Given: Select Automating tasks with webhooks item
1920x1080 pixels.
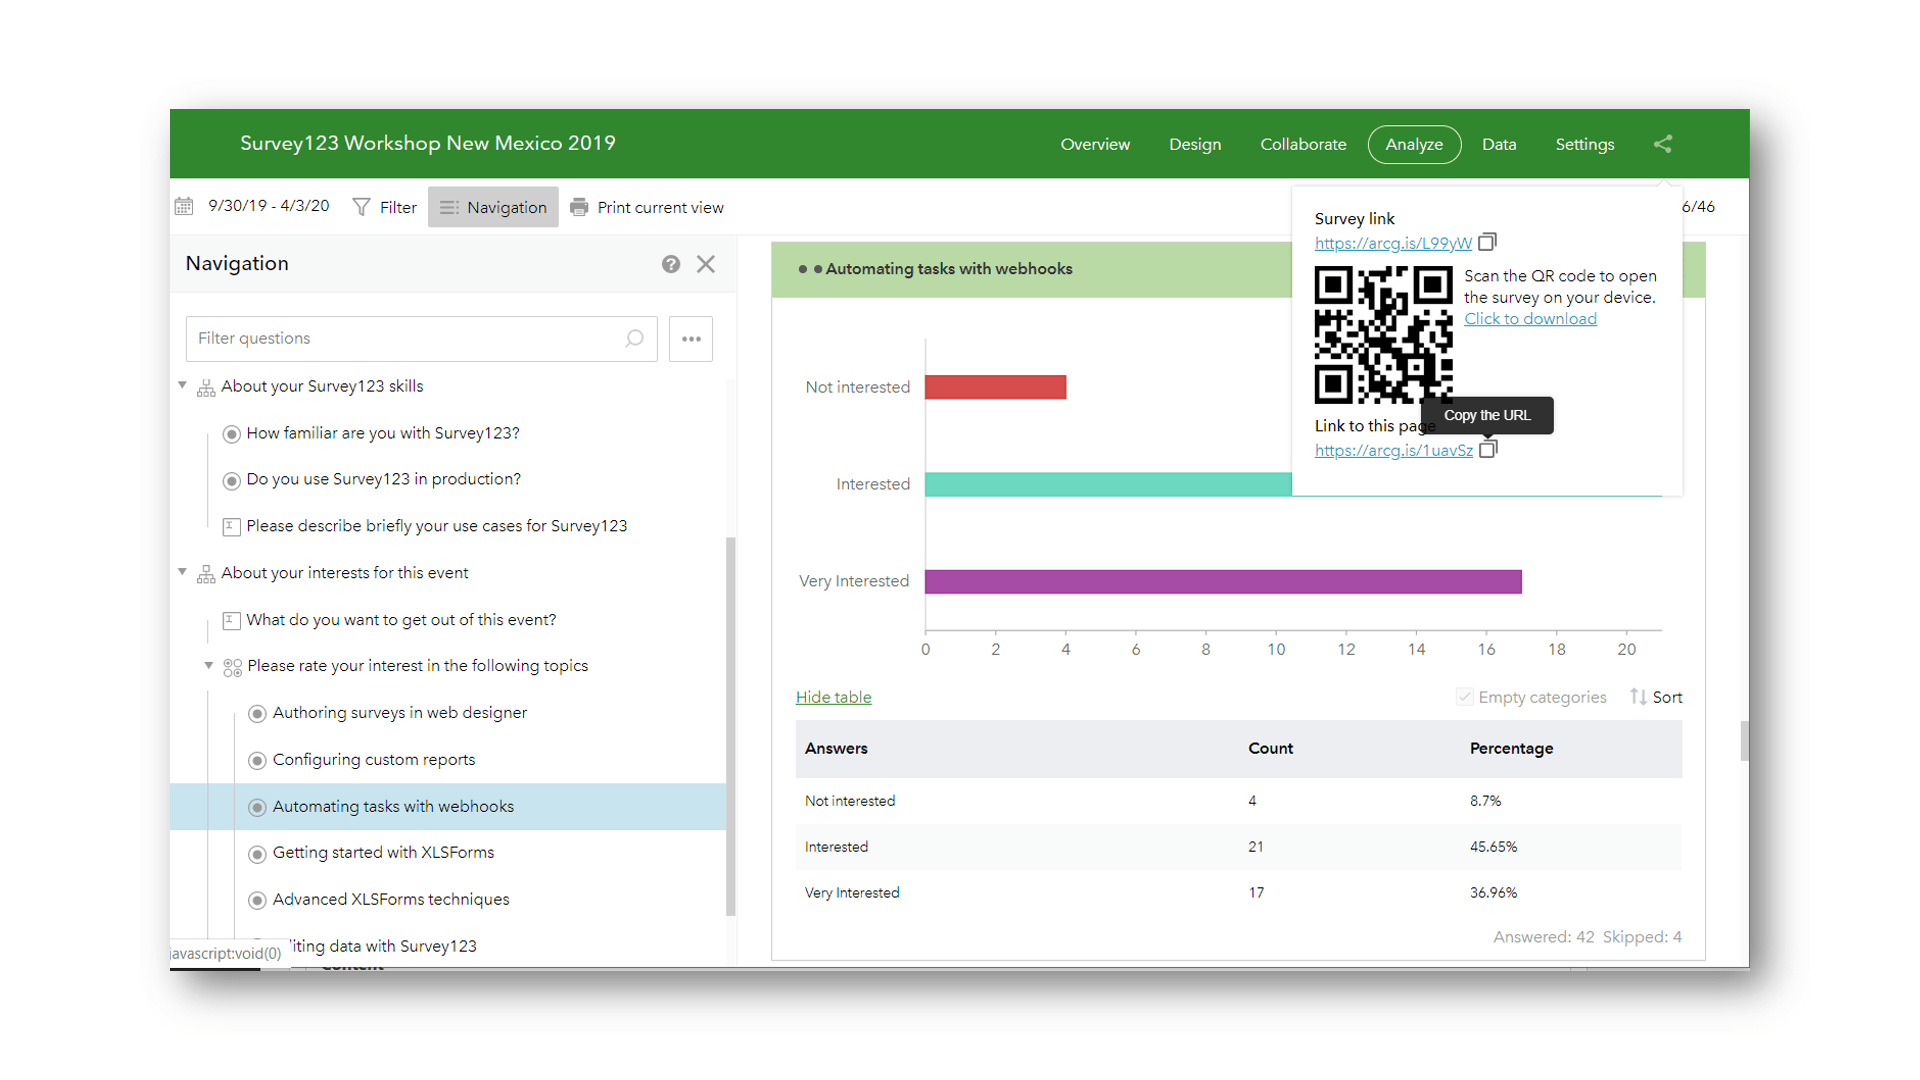Looking at the screenshot, I should pyautogui.click(x=448, y=806).
